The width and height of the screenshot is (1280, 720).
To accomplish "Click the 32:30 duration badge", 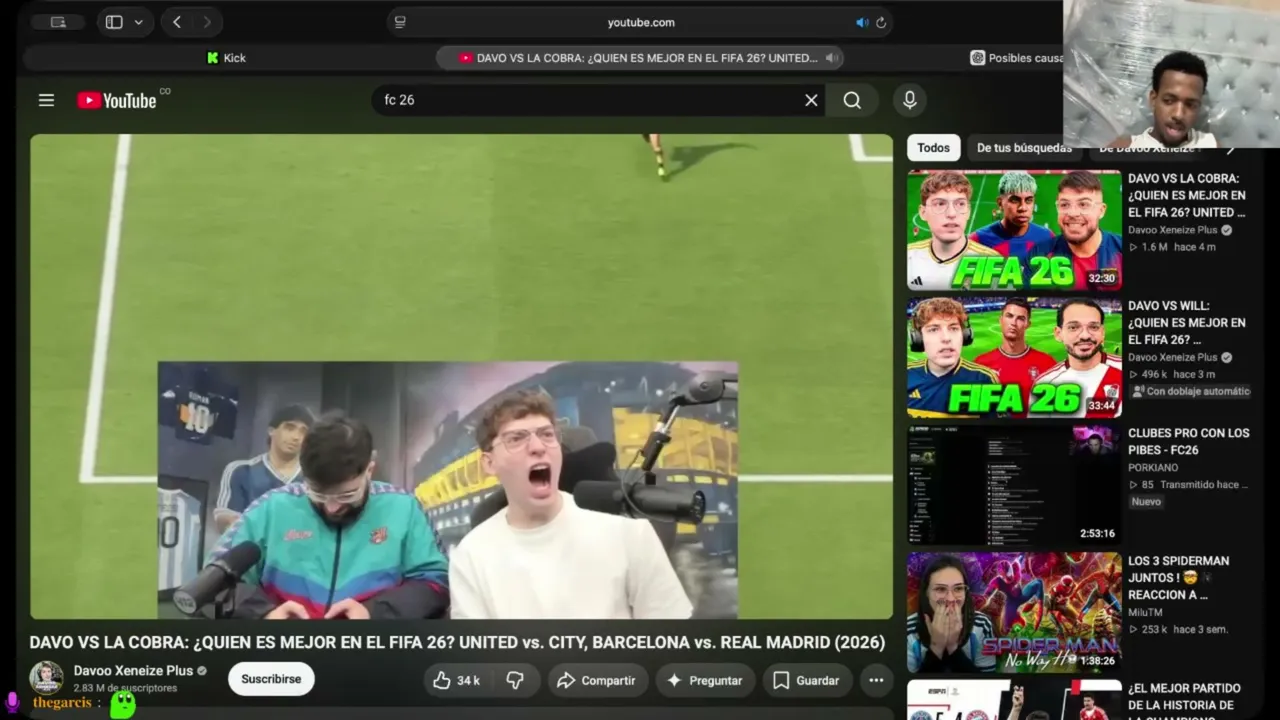I will coord(1101,279).
